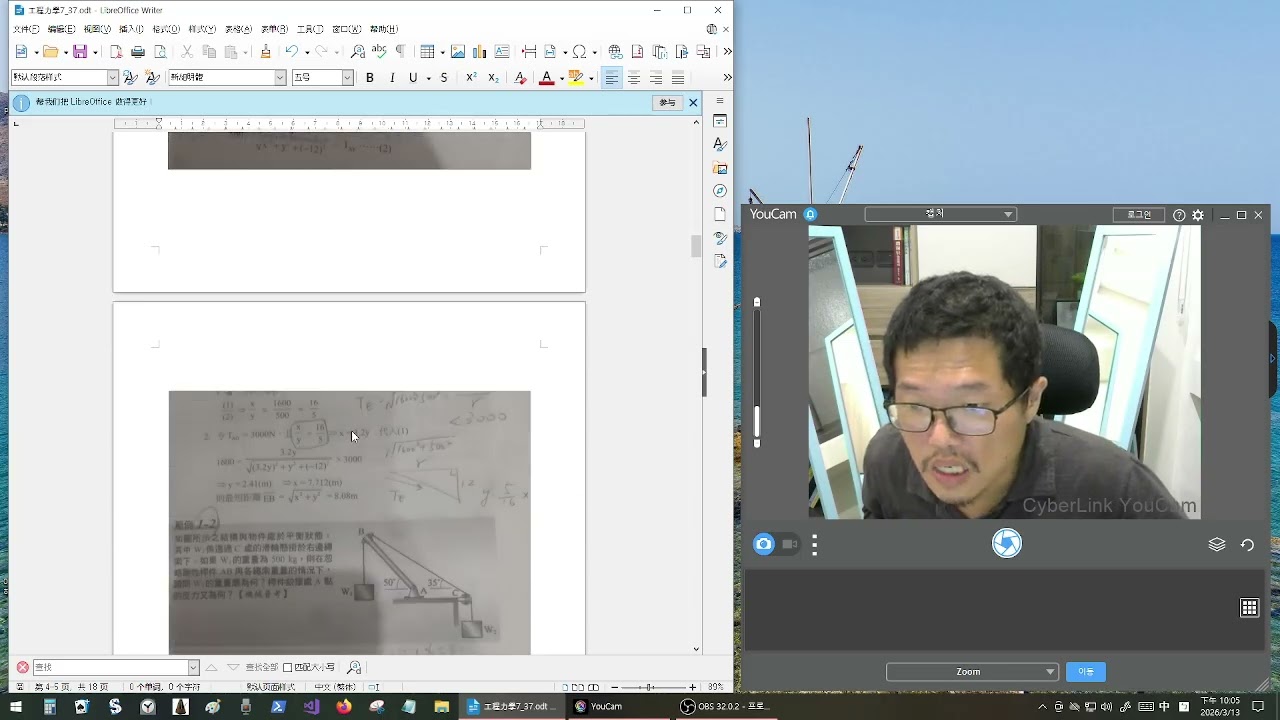Open YouCam settings gear
Viewport: 1280px width, 720px height.
1198,215
